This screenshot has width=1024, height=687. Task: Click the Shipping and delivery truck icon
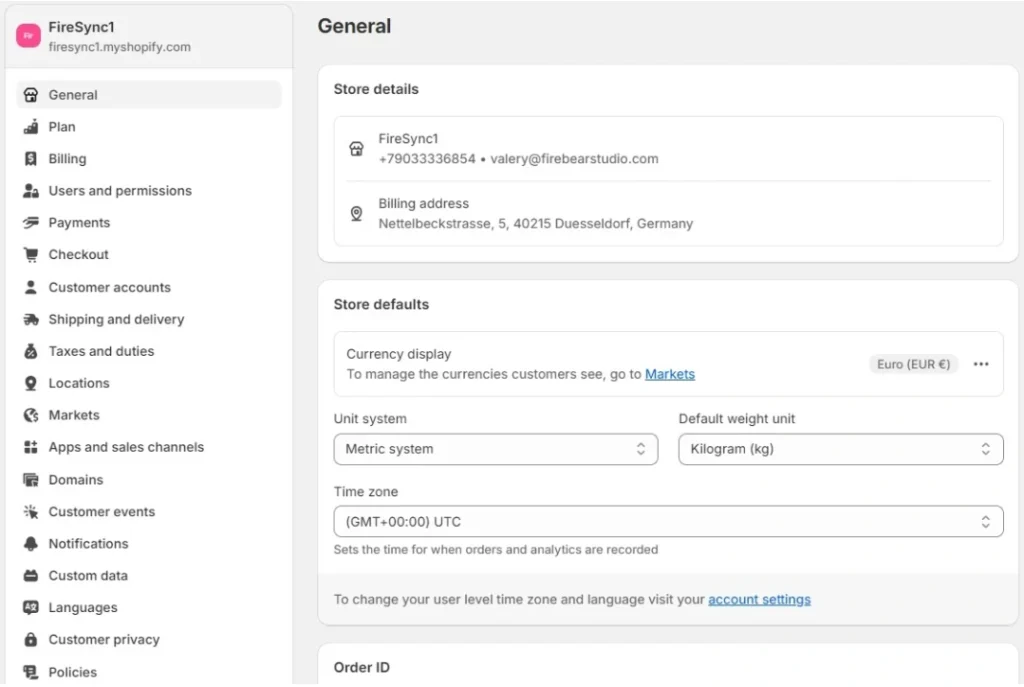(33, 319)
